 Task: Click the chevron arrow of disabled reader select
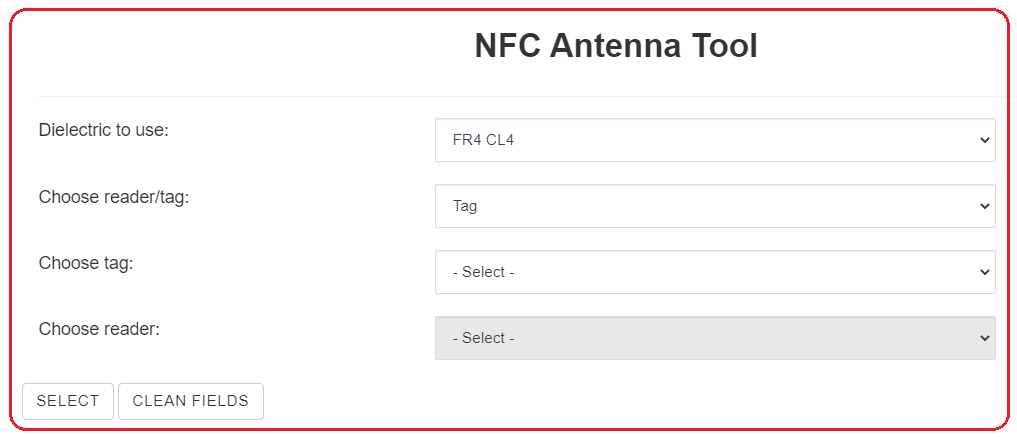click(982, 338)
